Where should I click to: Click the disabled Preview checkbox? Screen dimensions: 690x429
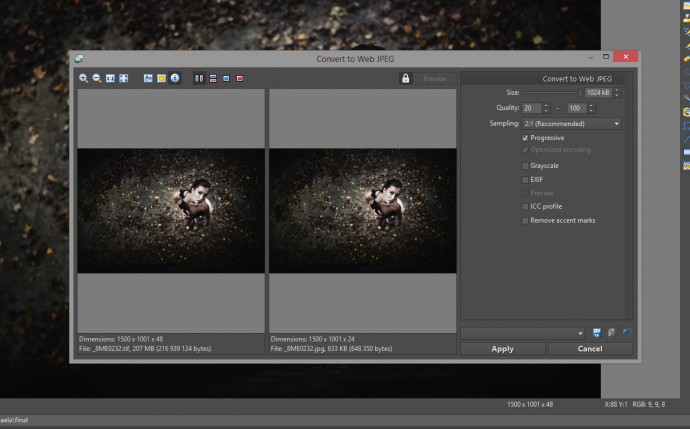click(x=525, y=193)
